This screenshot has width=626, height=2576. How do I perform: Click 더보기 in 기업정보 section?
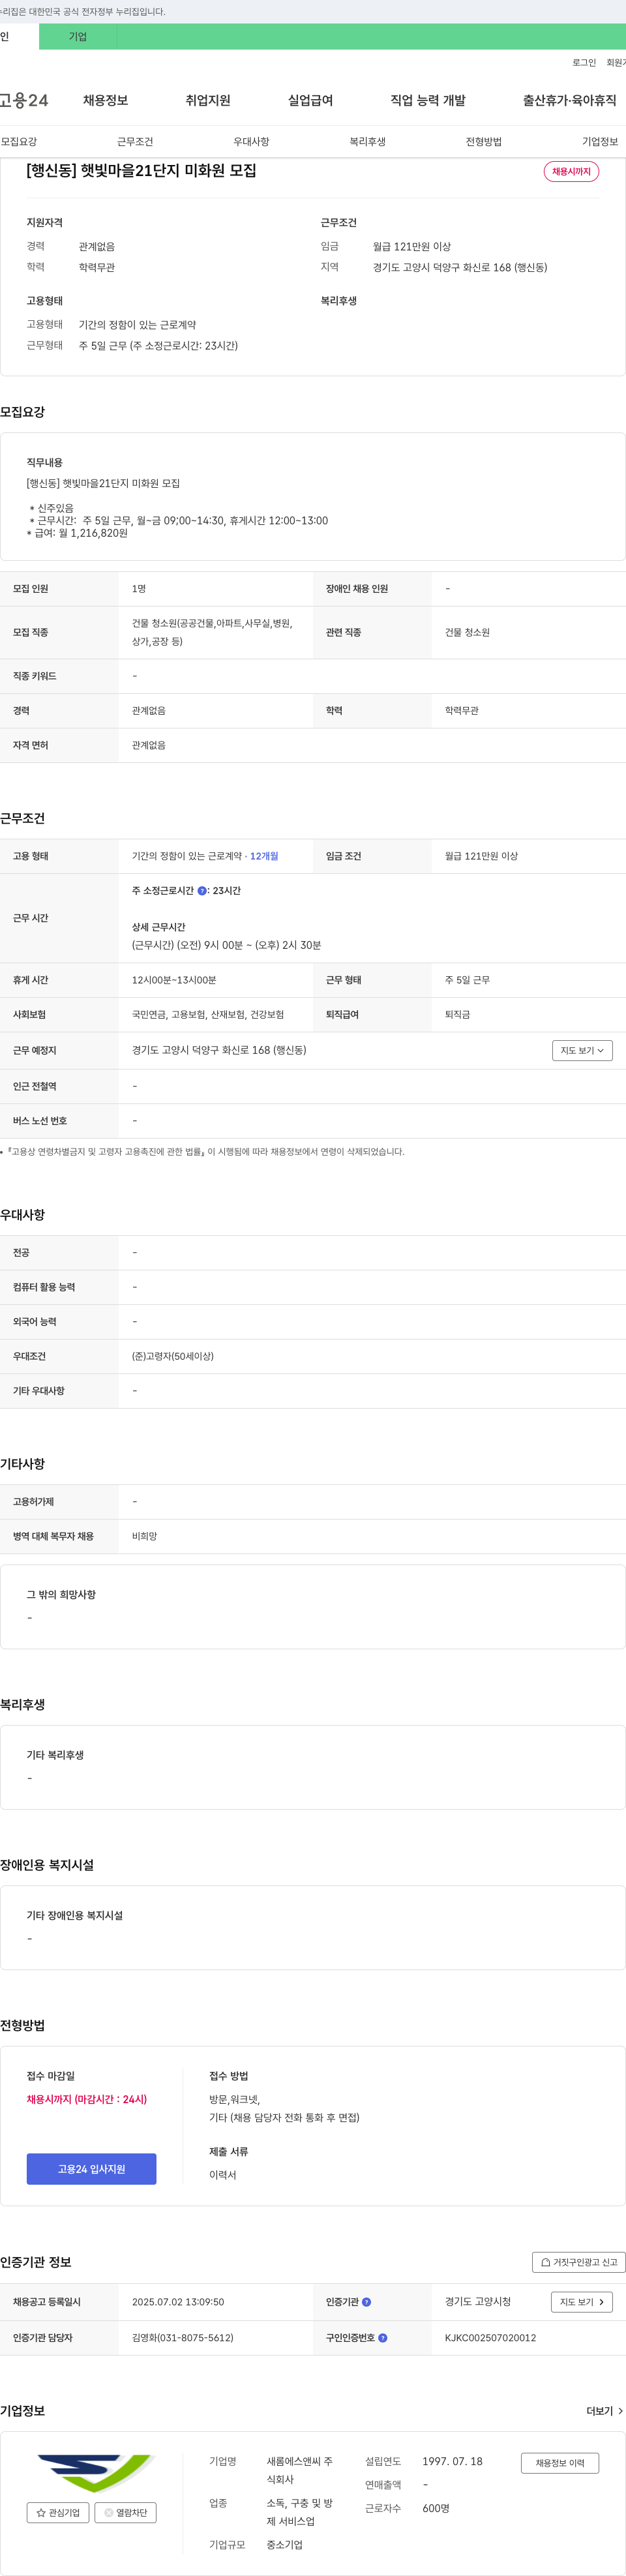[x=605, y=2411]
